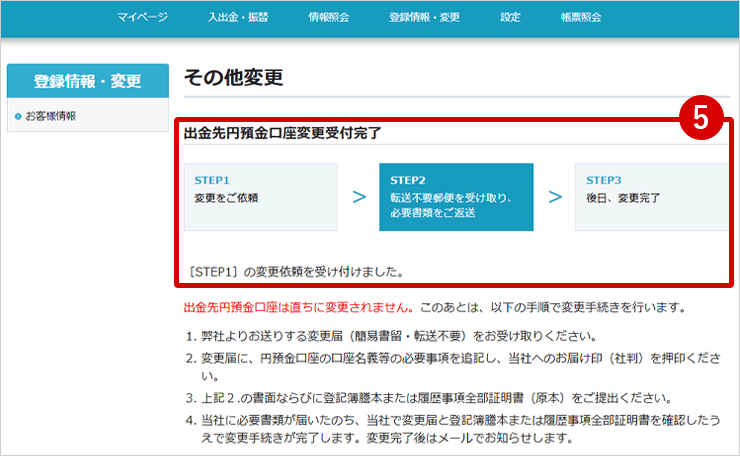Viewport: 740px width, 456px height.
Task: Open the マイページ menu item
Action: coord(142,17)
